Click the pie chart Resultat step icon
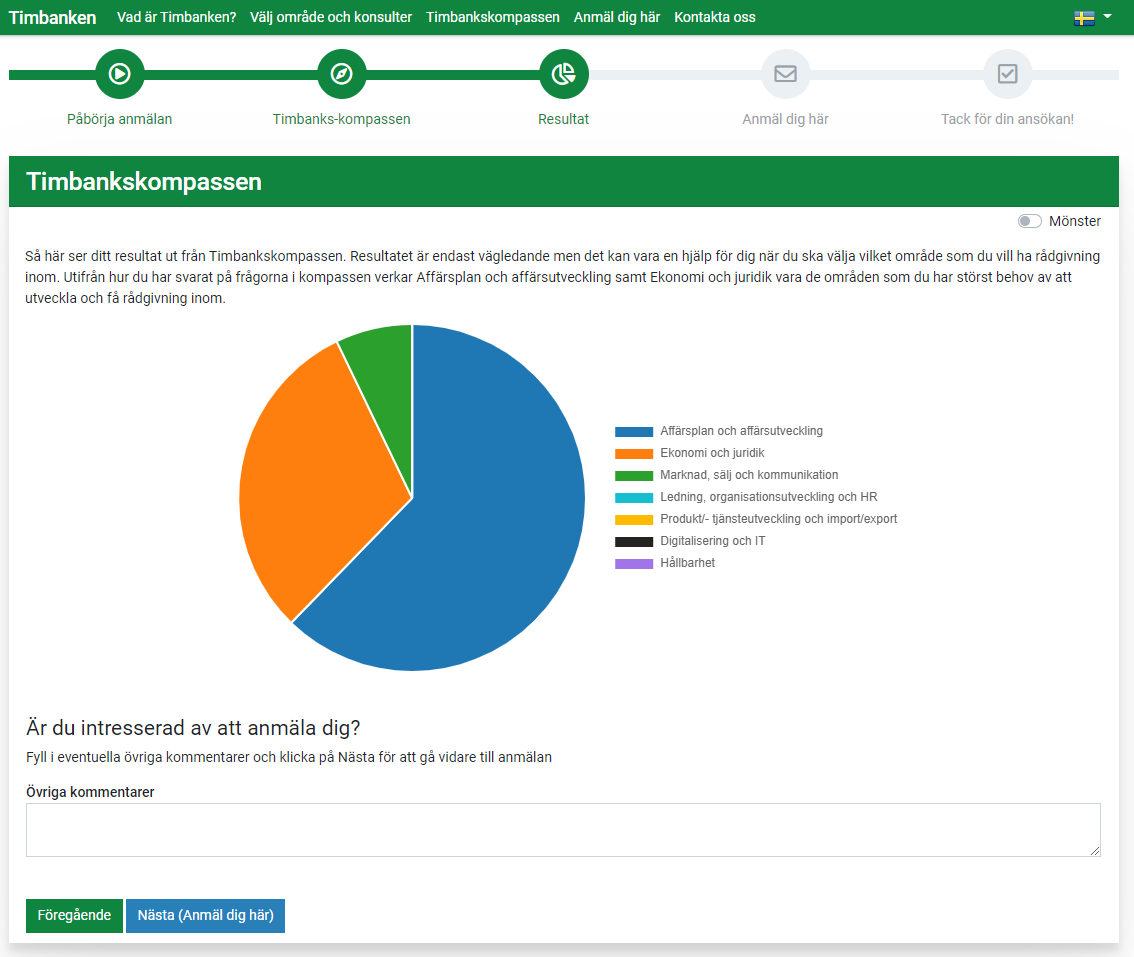 564,74
